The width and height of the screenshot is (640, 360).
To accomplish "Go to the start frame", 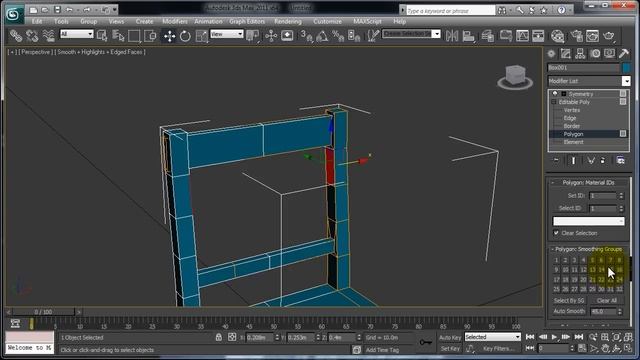I will coord(530,337).
